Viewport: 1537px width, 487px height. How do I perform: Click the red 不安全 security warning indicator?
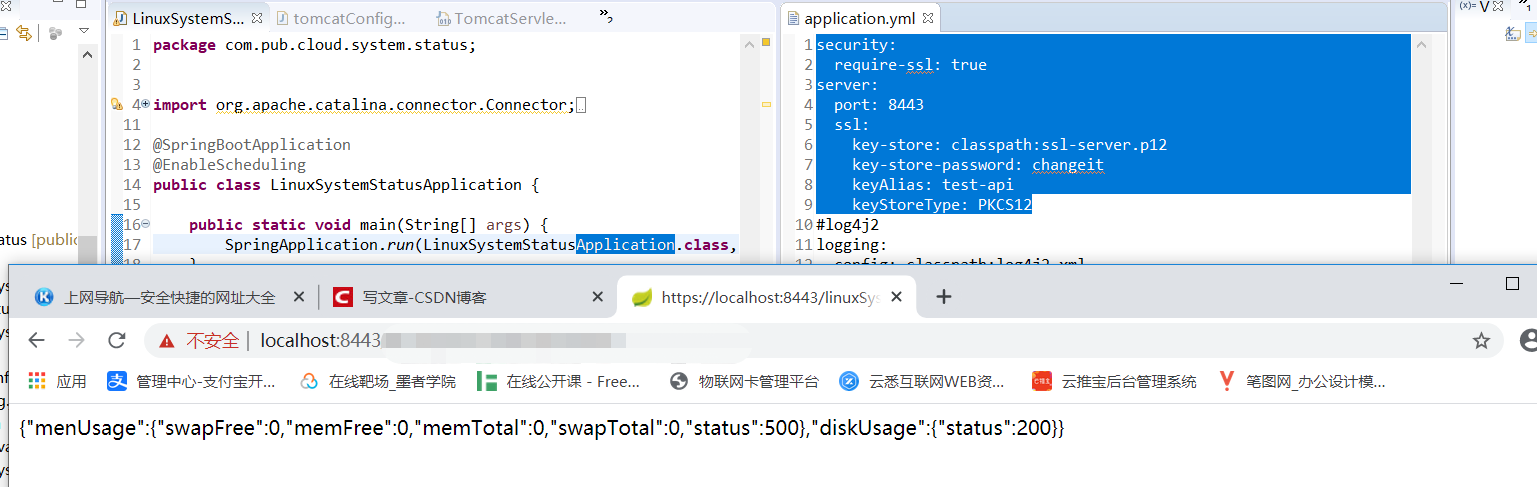click(x=198, y=341)
